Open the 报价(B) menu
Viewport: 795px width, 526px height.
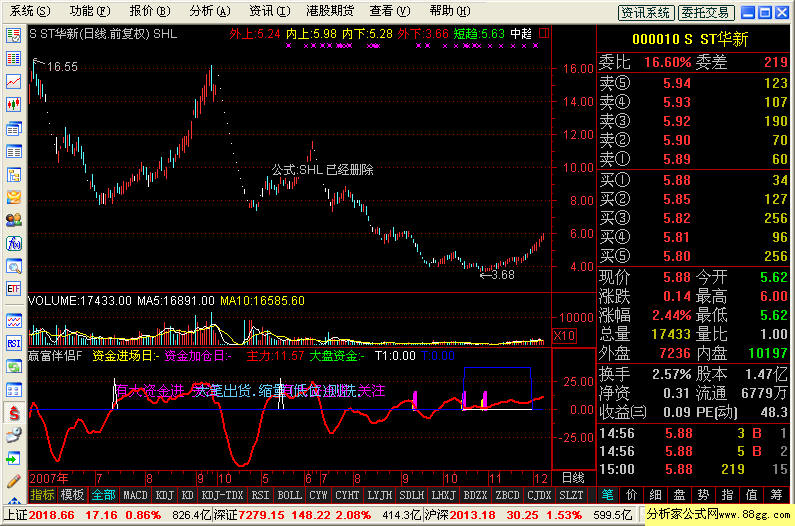tap(150, 11)
